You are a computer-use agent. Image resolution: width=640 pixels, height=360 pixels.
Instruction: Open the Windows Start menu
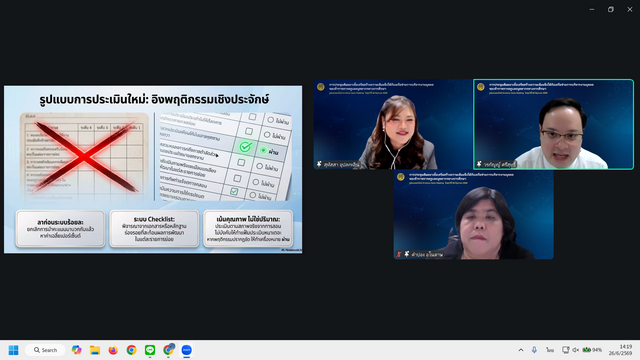pos(13,350)
